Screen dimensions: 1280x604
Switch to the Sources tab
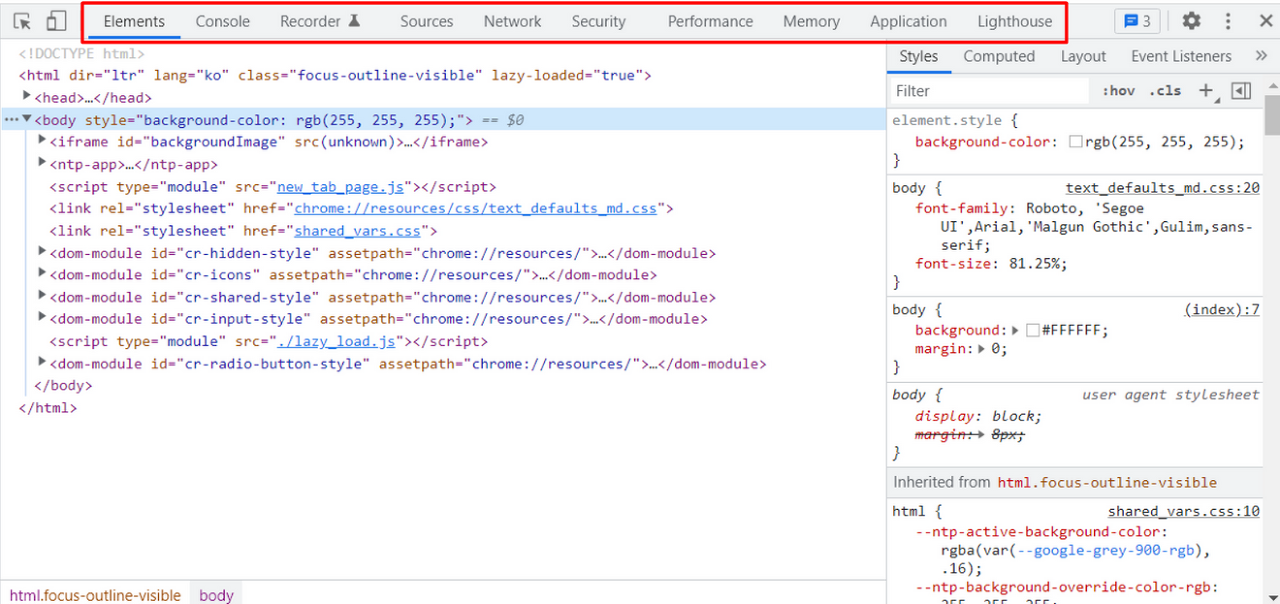427,21
